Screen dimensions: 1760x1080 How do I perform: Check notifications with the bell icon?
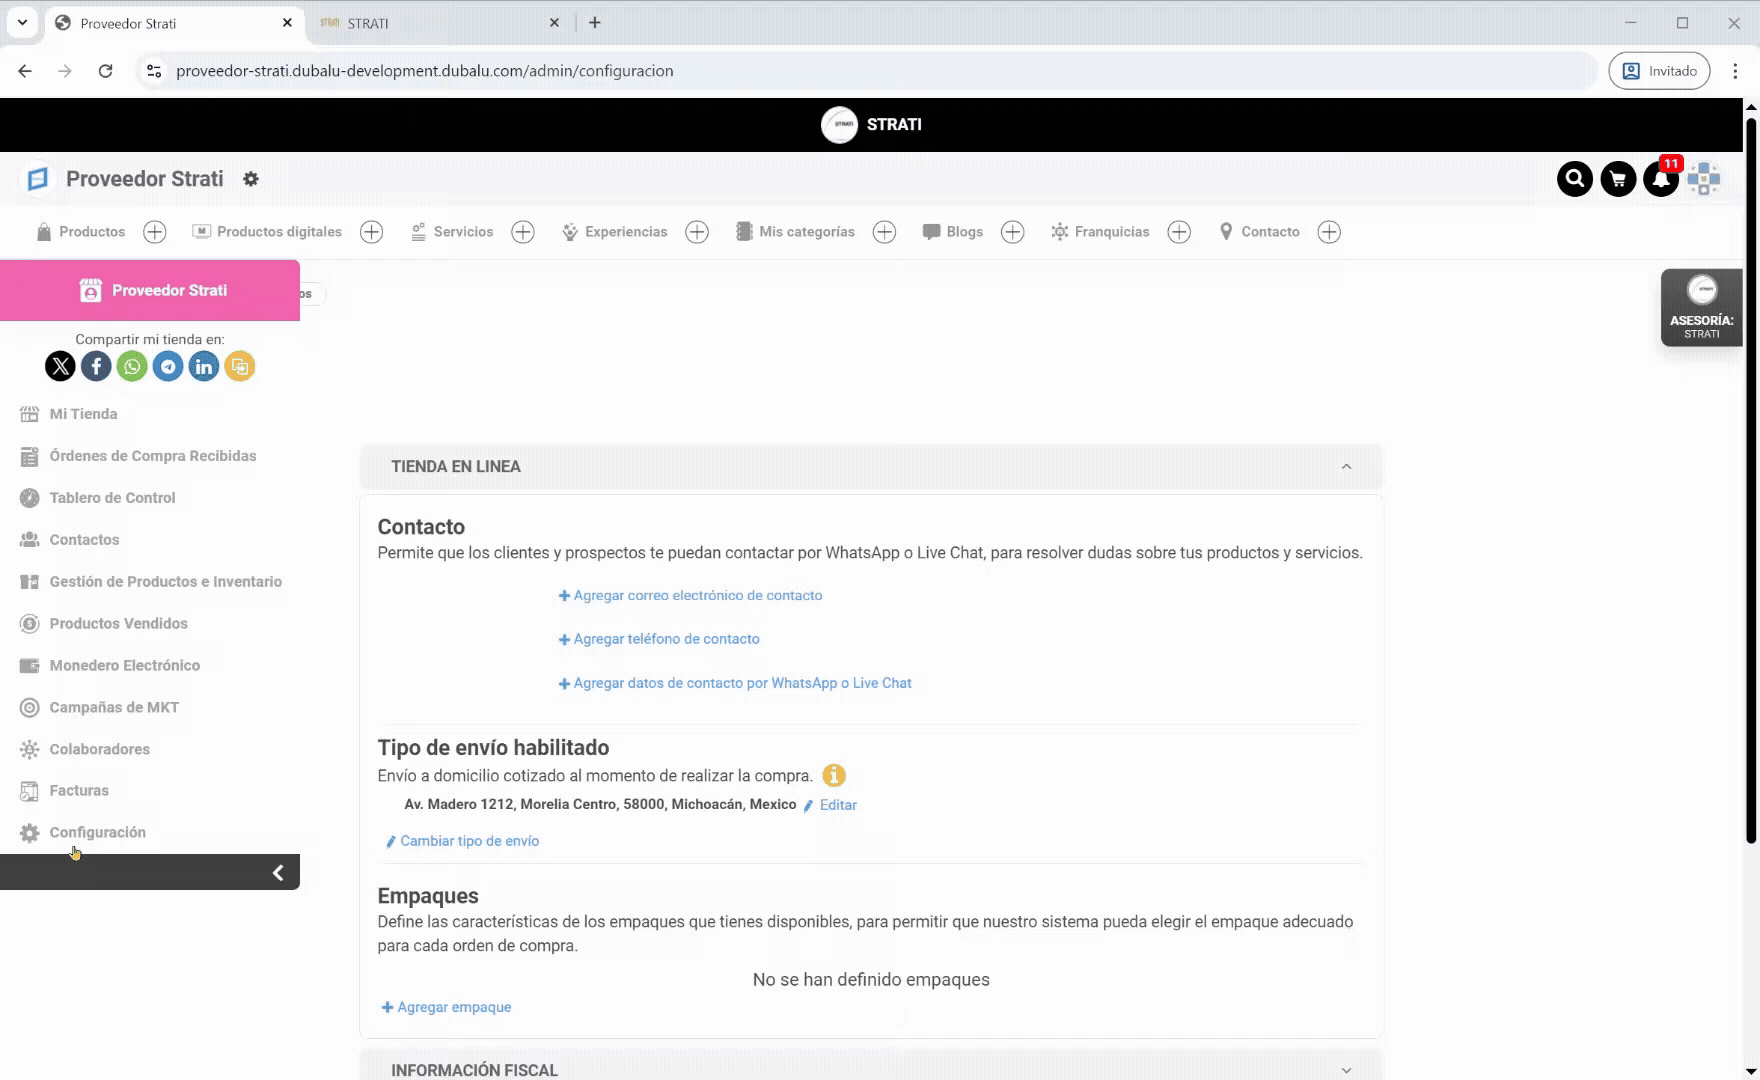coord(1660,181)
